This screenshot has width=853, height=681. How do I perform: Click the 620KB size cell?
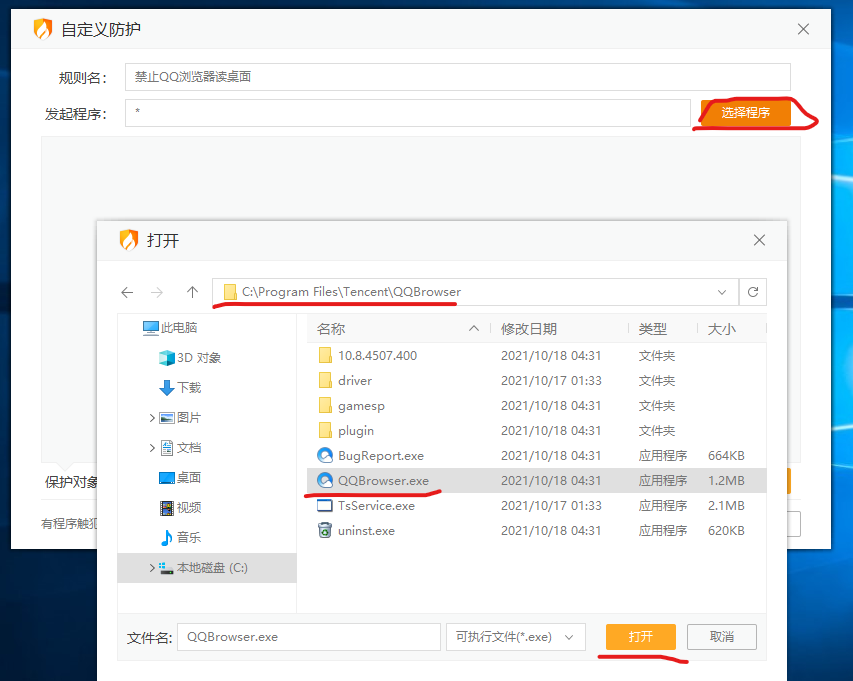point(726,531)
